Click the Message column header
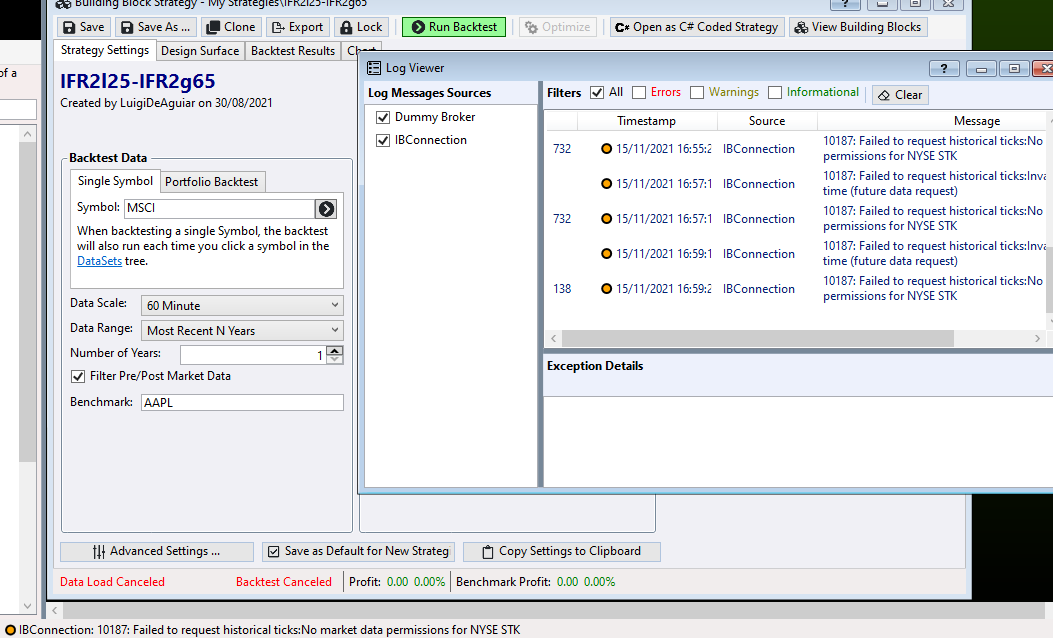This screenshot has height=638, width=1053. click(976, 121)
